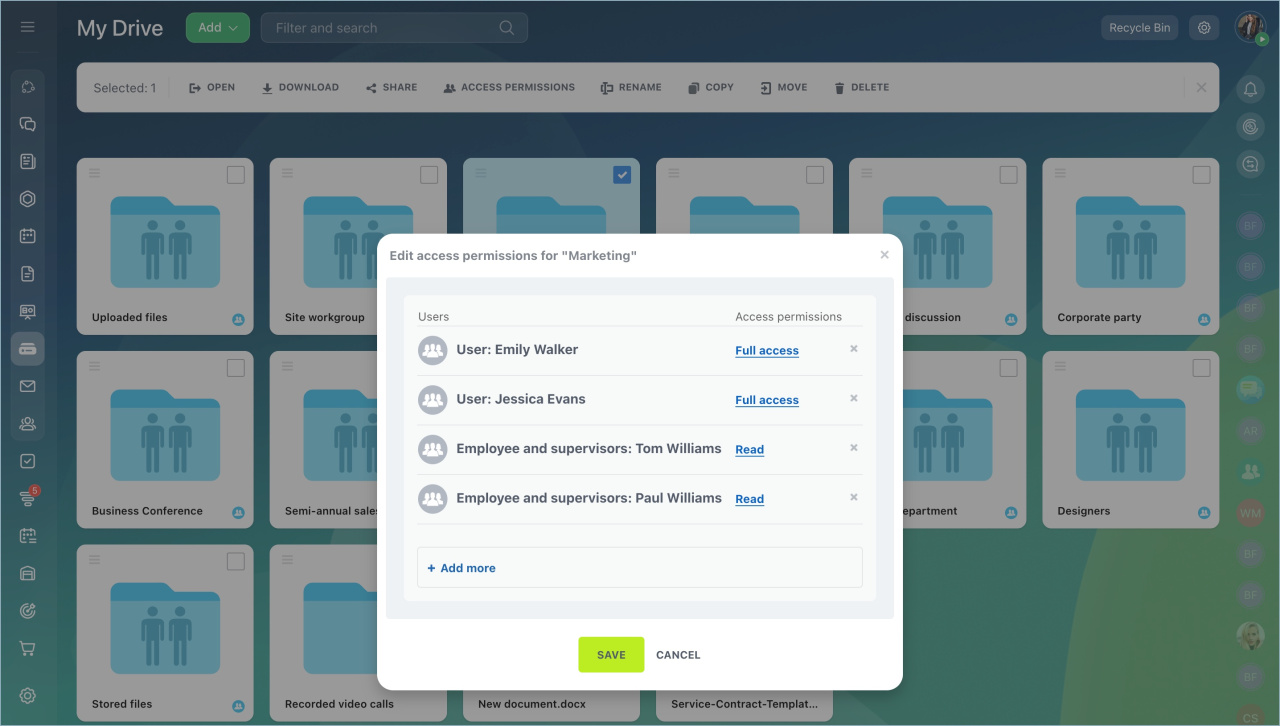
Task: Tick the Corporate party folder checkbox
Action: pyautogui.click(x=1201, y=175)
